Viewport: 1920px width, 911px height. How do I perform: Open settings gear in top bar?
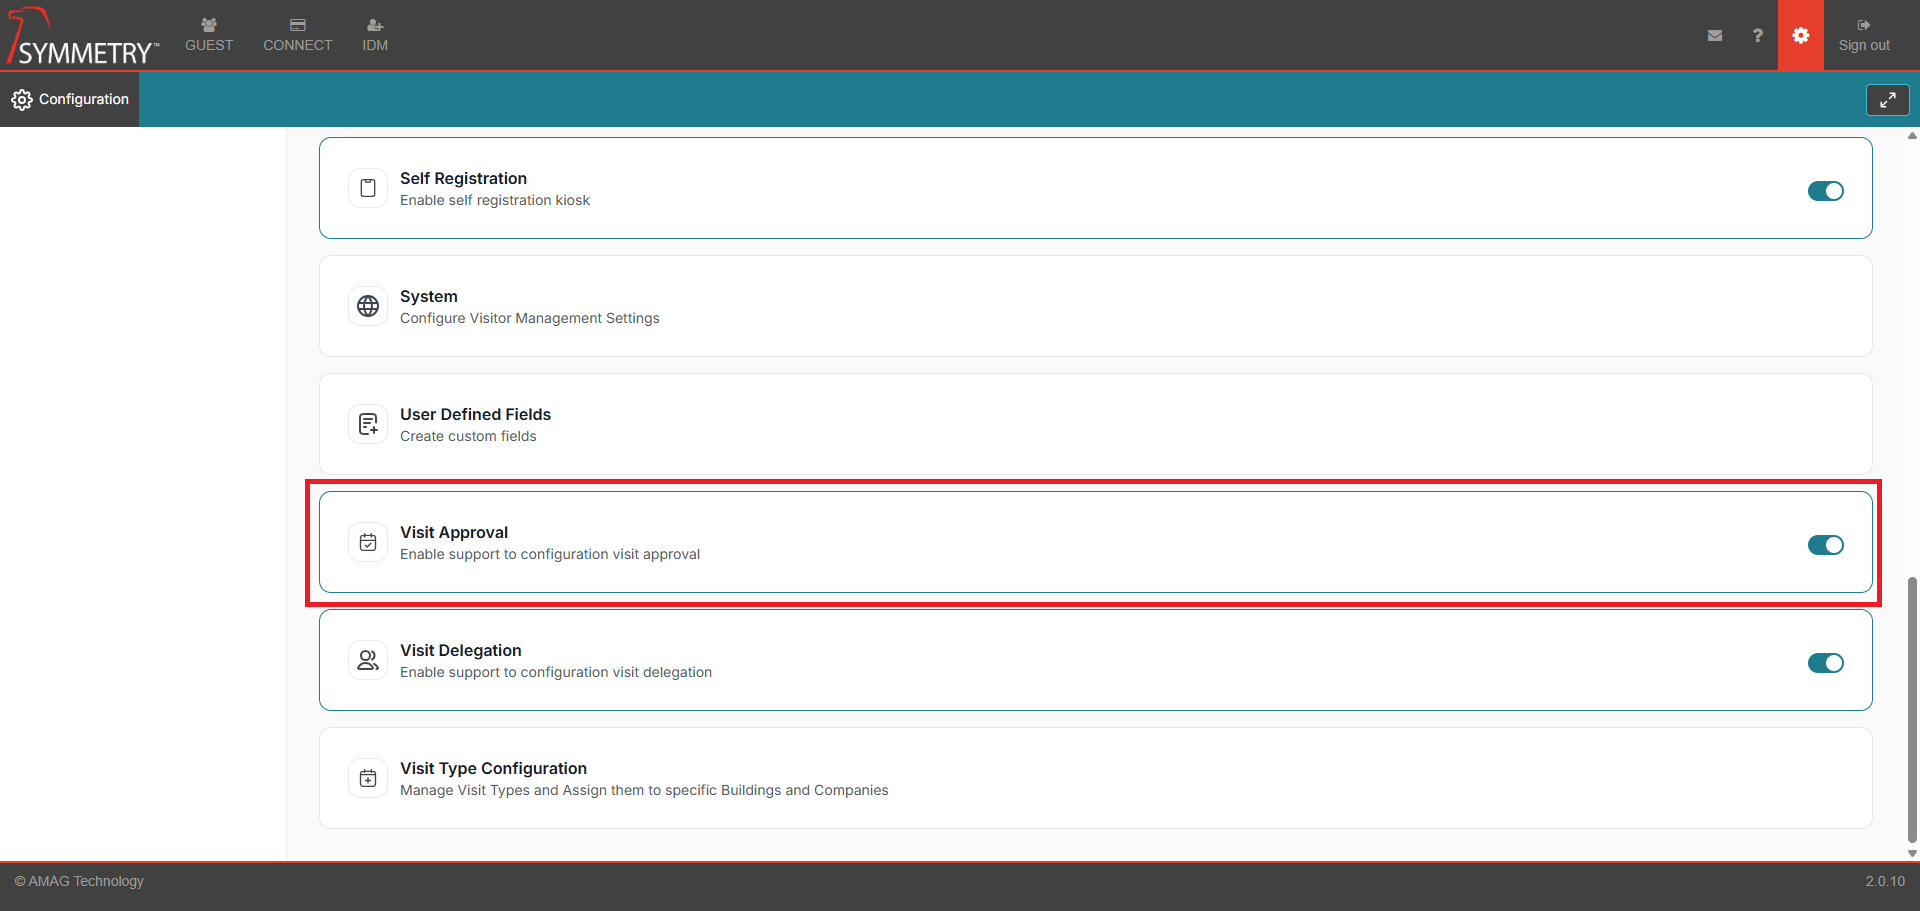(1800, 35)
